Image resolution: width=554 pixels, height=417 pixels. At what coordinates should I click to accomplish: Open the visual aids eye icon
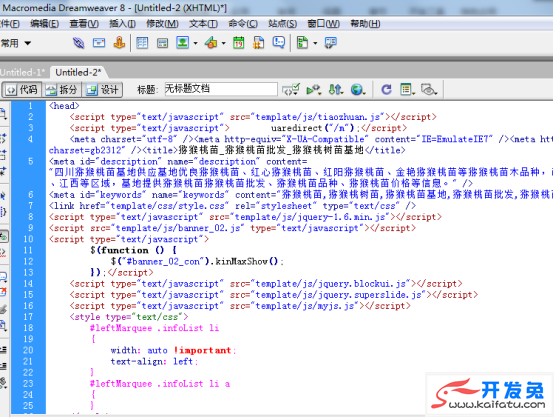tap(429, 90)
